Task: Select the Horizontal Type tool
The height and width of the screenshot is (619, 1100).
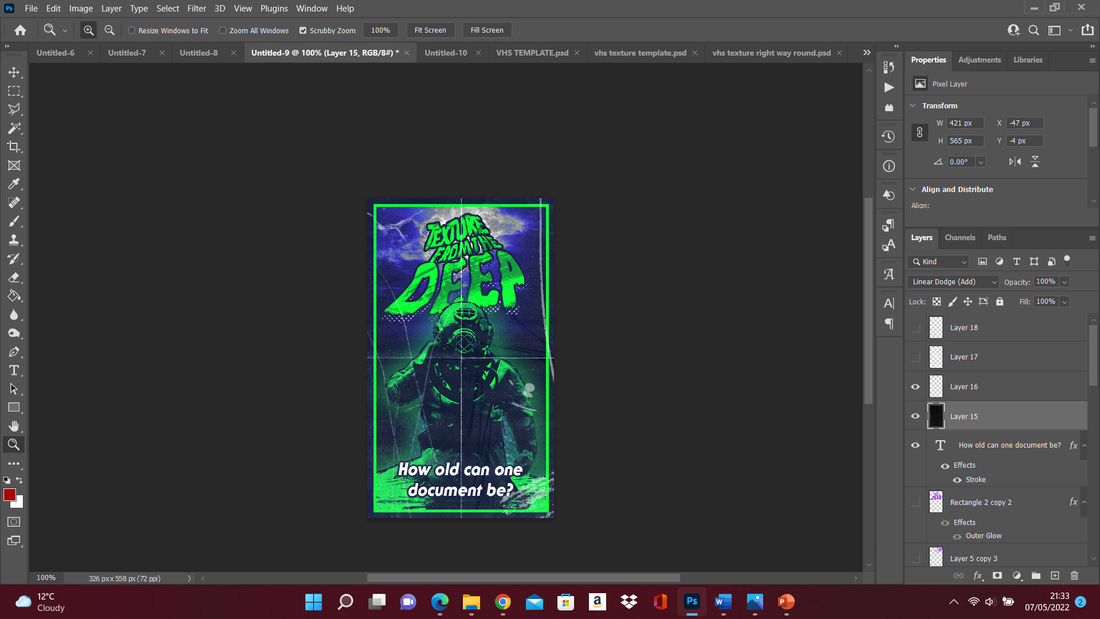Action: click(14, 370)
